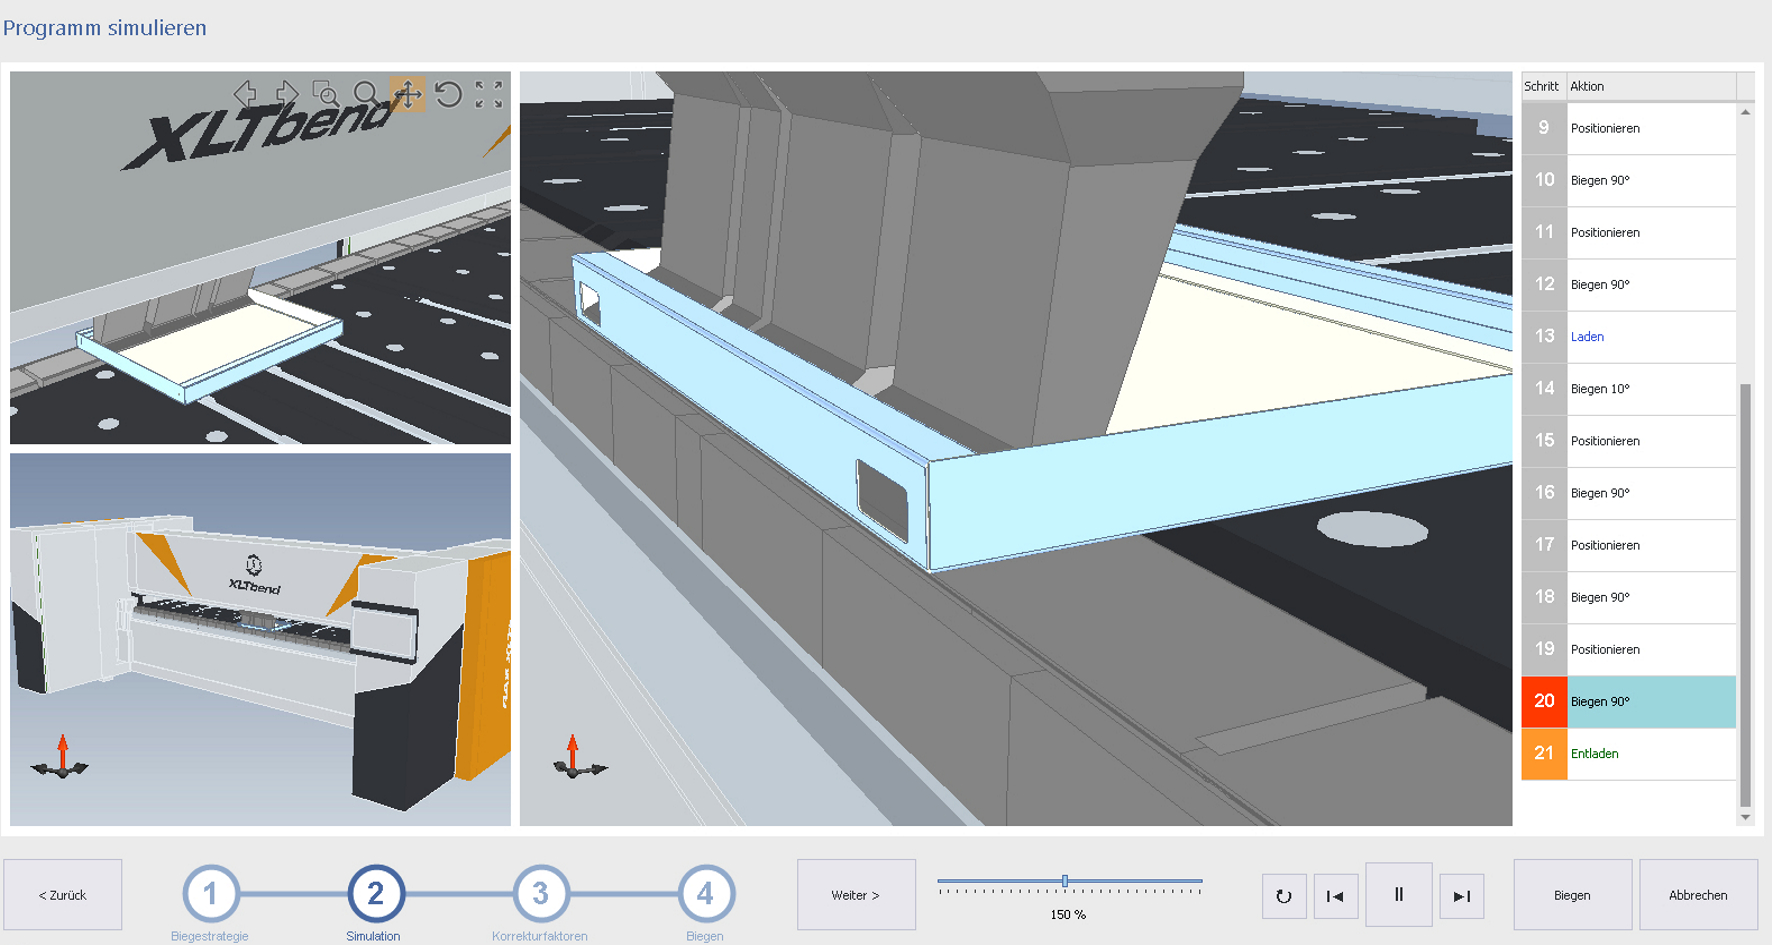Go to the Biegestrategie wizard step
The height and width of the screenshot is (945, 1772).
pyautogui.click(x=210, y=895)
